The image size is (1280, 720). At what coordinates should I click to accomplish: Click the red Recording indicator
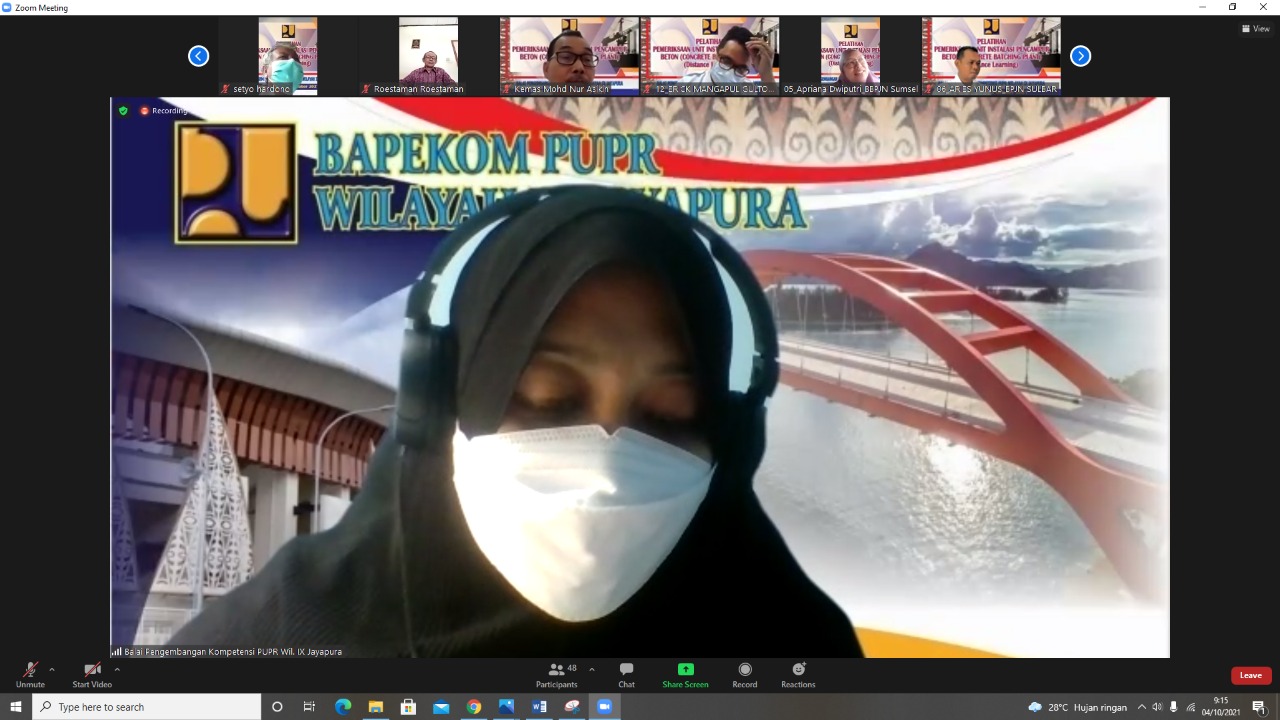coord(165,110)
